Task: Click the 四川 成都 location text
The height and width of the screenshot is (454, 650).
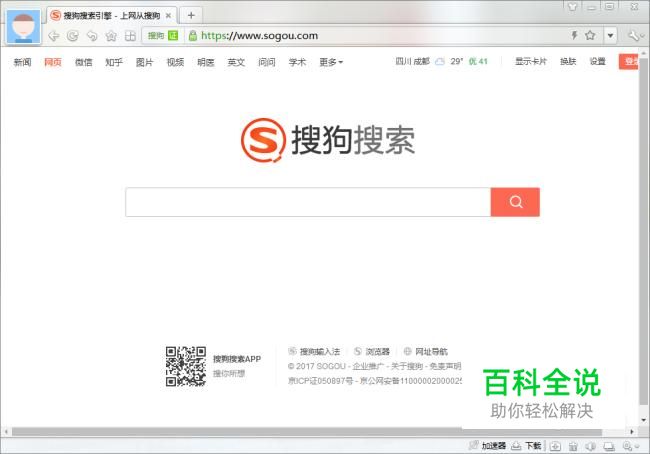Action: 412,61
